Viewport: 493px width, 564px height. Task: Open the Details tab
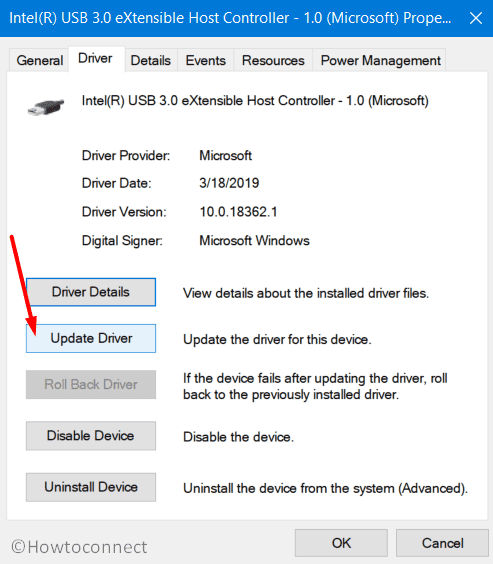click(x=151, y=60)
